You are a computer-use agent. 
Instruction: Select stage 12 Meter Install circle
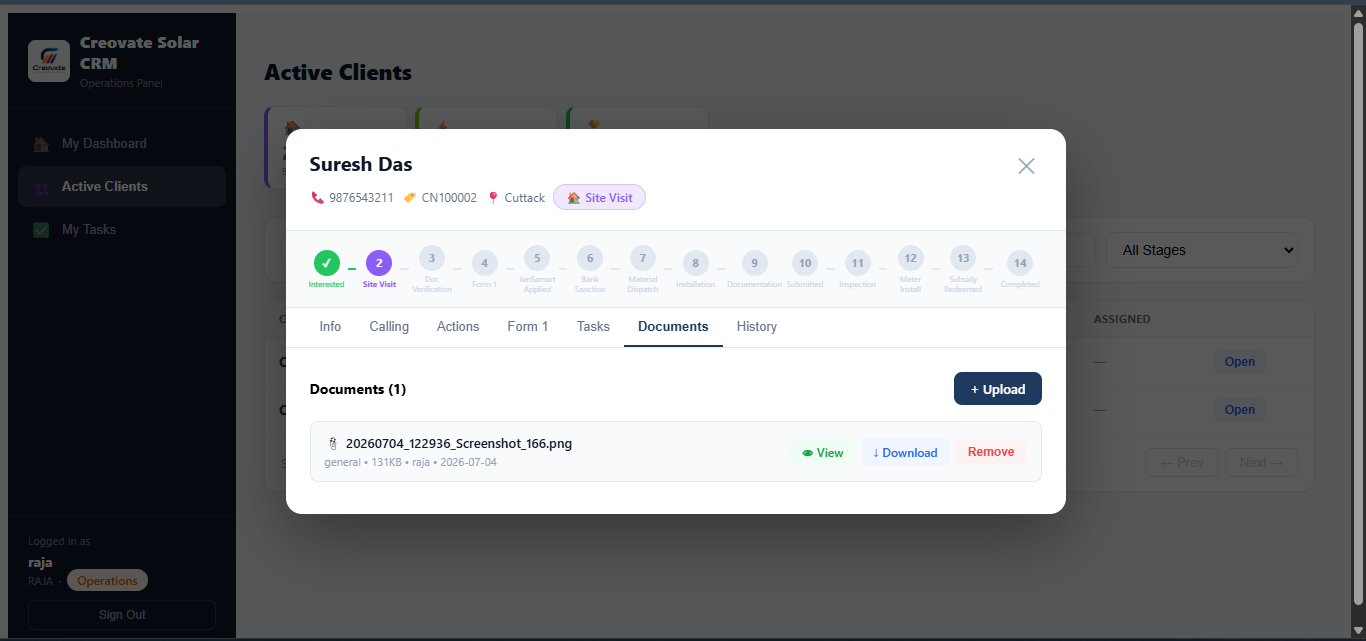click(910, 258)
